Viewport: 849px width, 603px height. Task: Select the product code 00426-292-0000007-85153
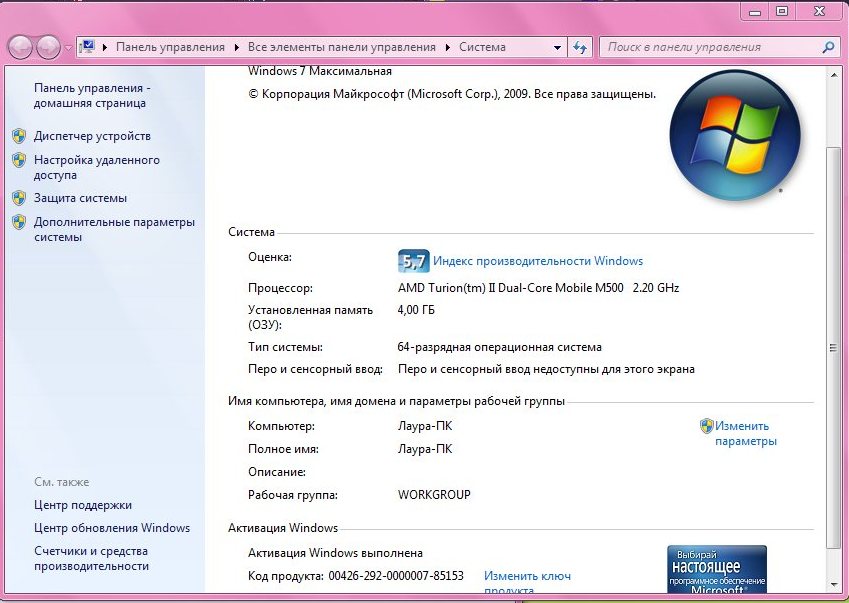pyautogui.click(x=396, y=576)
